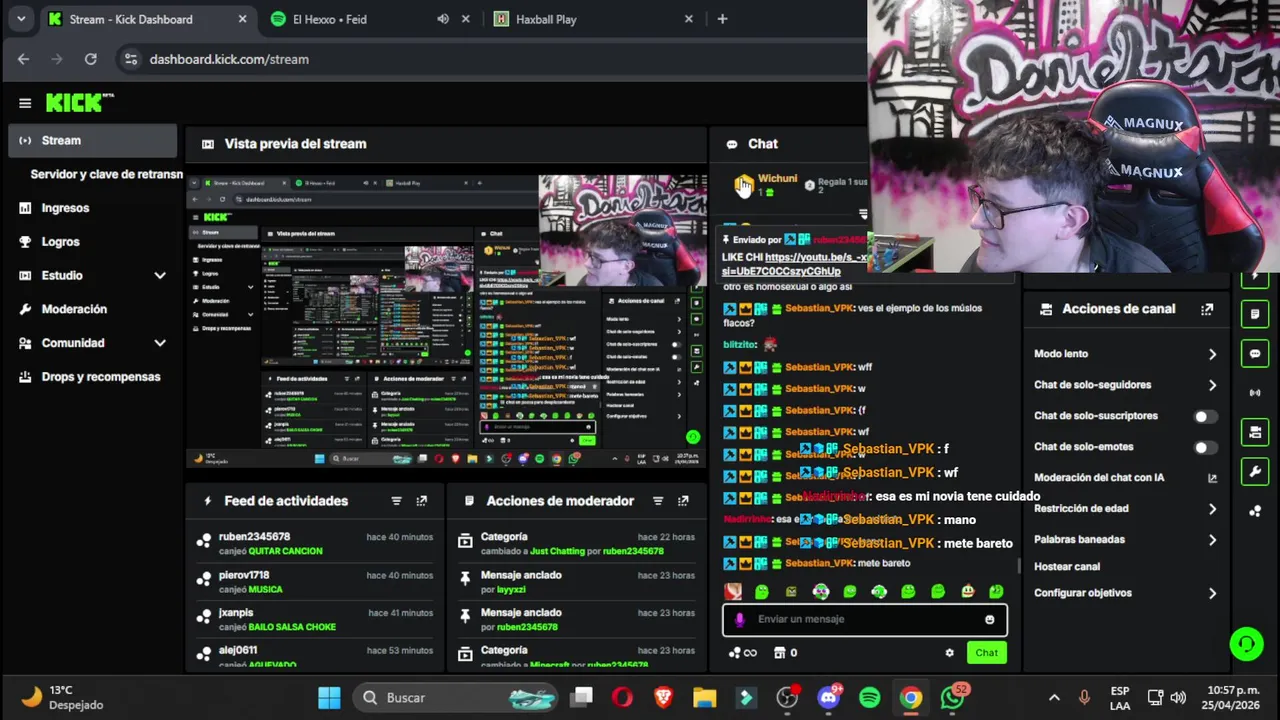The image size is (1280, 720).
Task: Open the Windows Start menu
Action: pyautogui.click(x=328, y=697)
